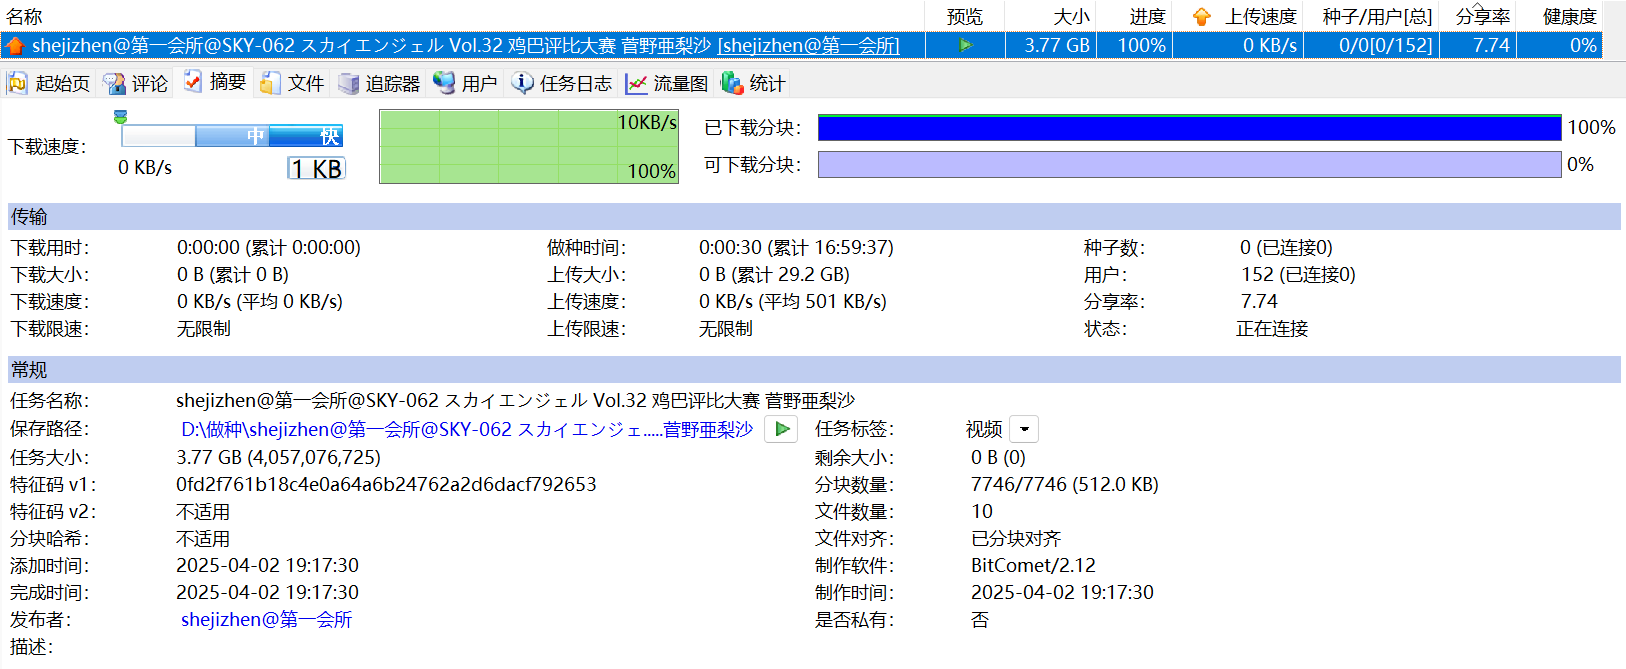Open the 用户 tab
Image resolution: width=1626 pixels, height=669 pixels.
click(465, 83)
